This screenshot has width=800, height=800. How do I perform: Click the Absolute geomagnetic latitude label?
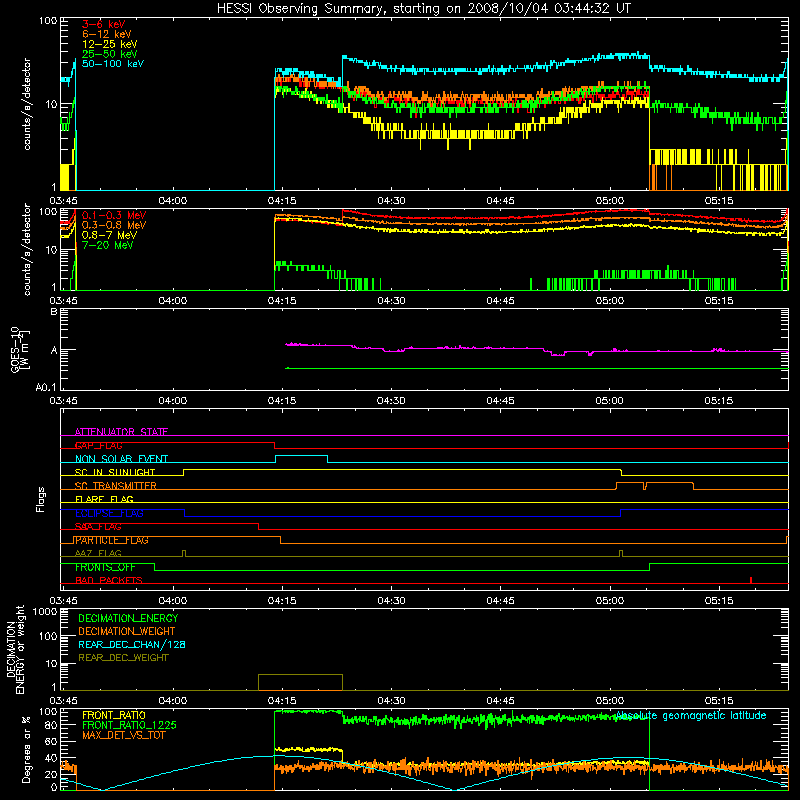pyautogui.click(x=691, y=715)
